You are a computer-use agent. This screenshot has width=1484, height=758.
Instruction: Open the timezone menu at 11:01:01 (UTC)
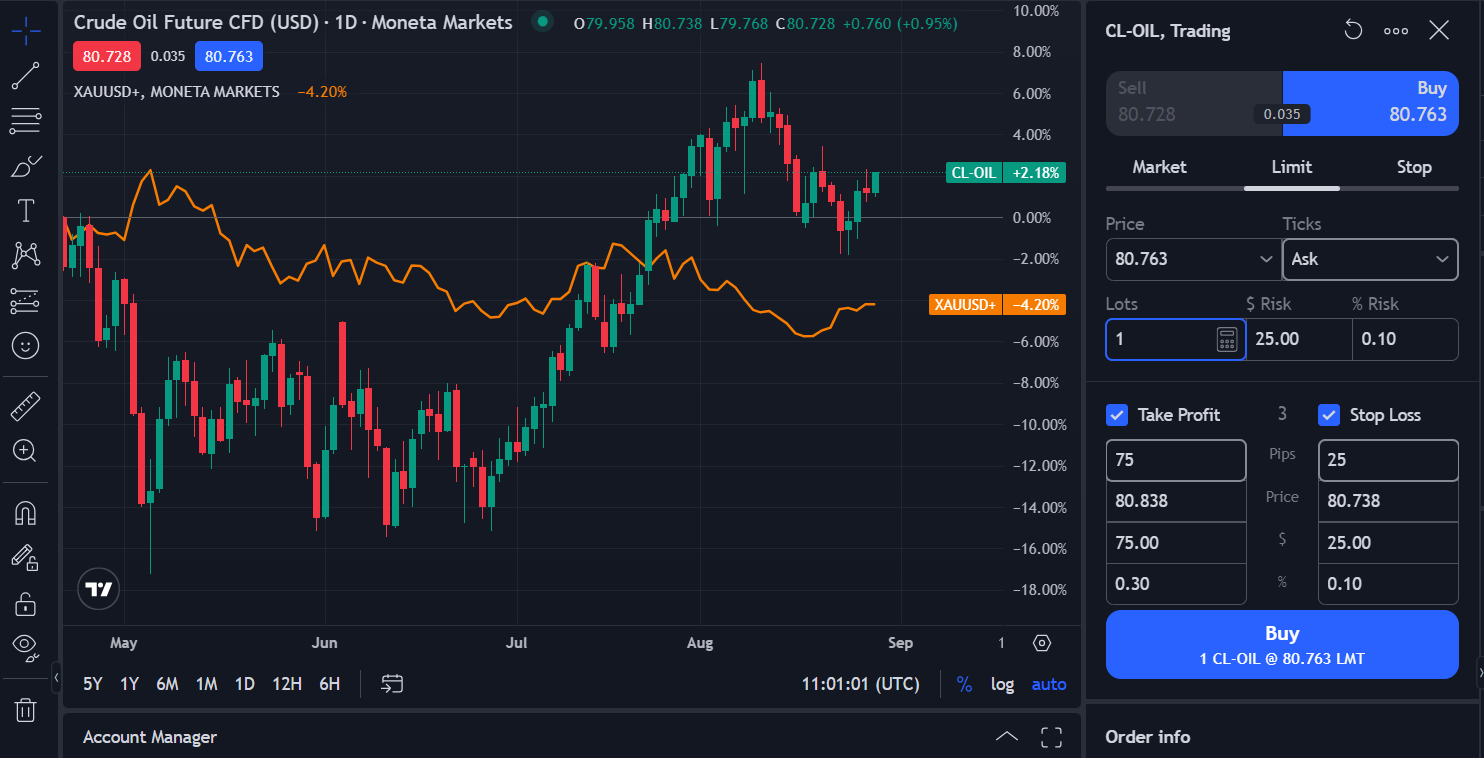[x=860, y=684]
